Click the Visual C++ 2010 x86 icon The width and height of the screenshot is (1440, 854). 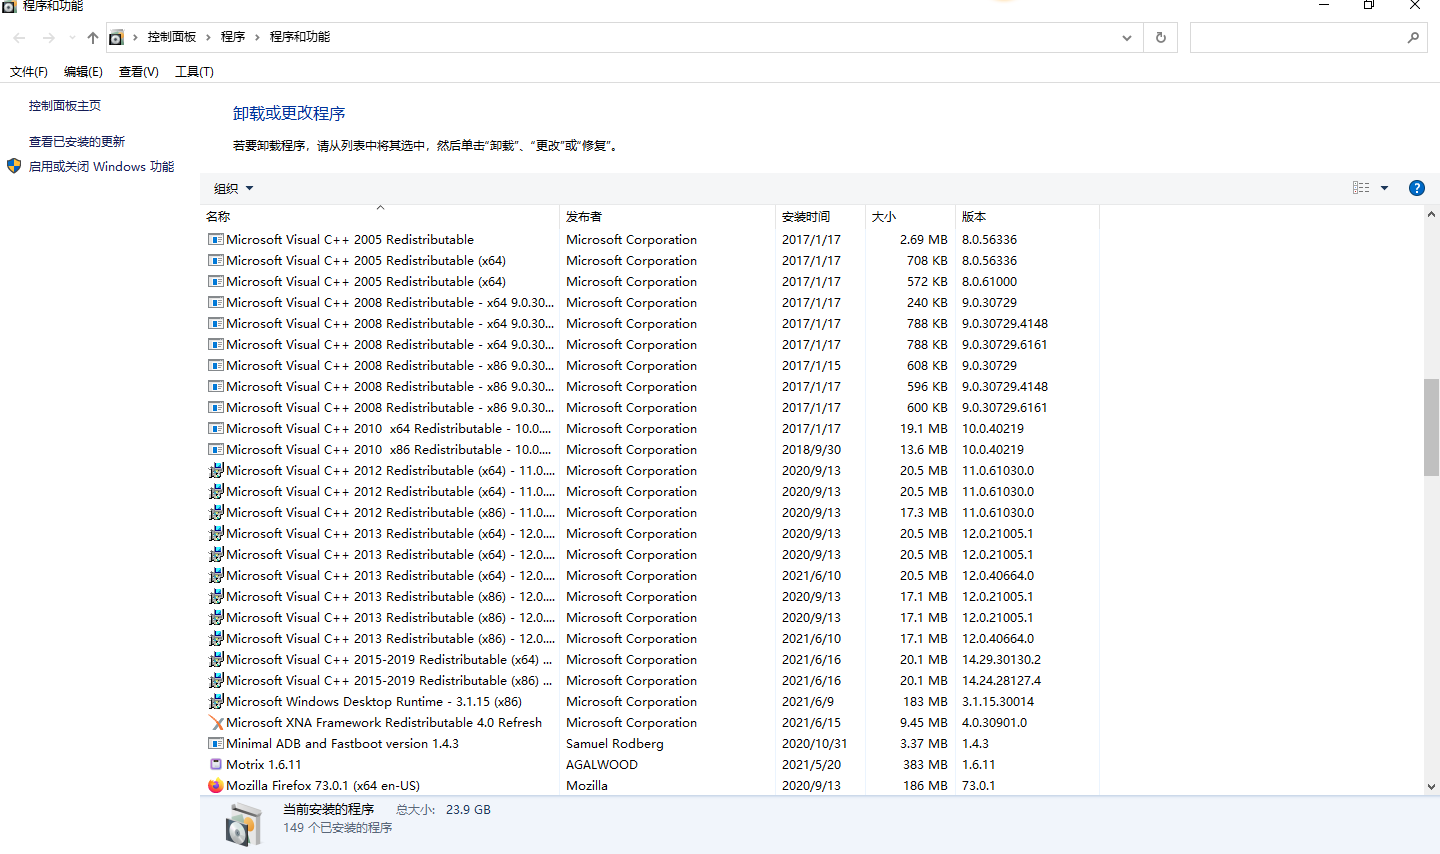coord(215,449)
